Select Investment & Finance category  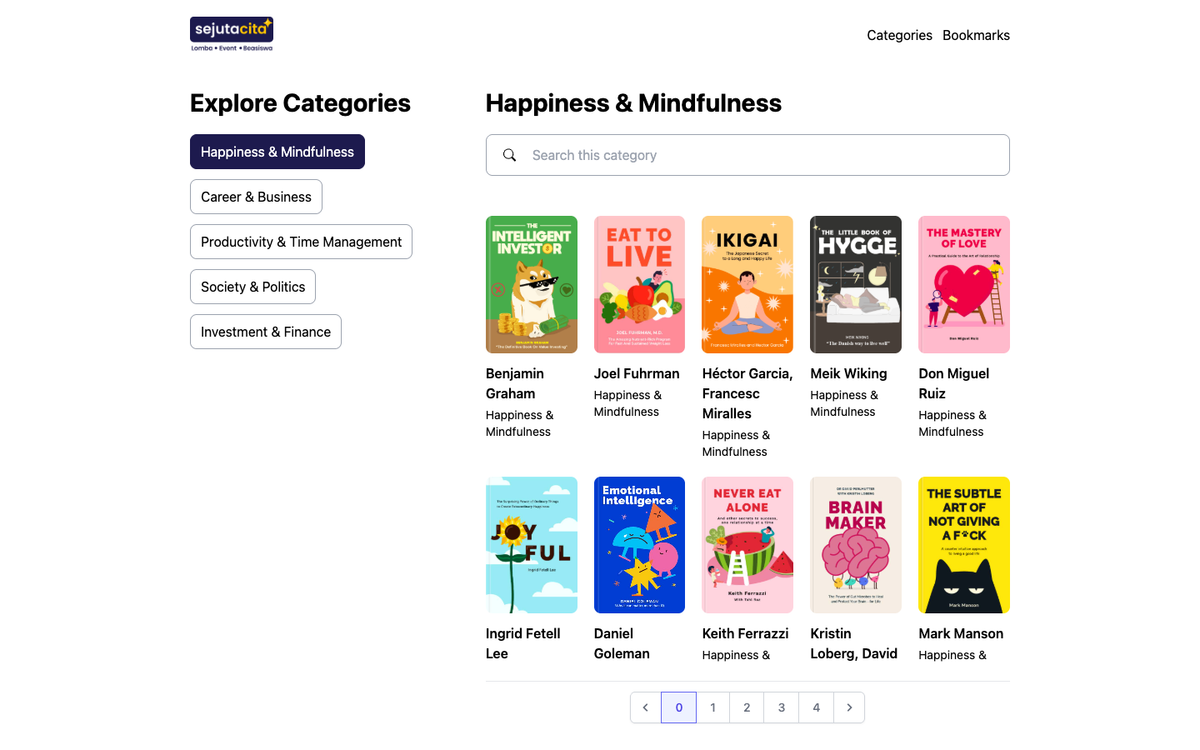[x=266, y=332]
